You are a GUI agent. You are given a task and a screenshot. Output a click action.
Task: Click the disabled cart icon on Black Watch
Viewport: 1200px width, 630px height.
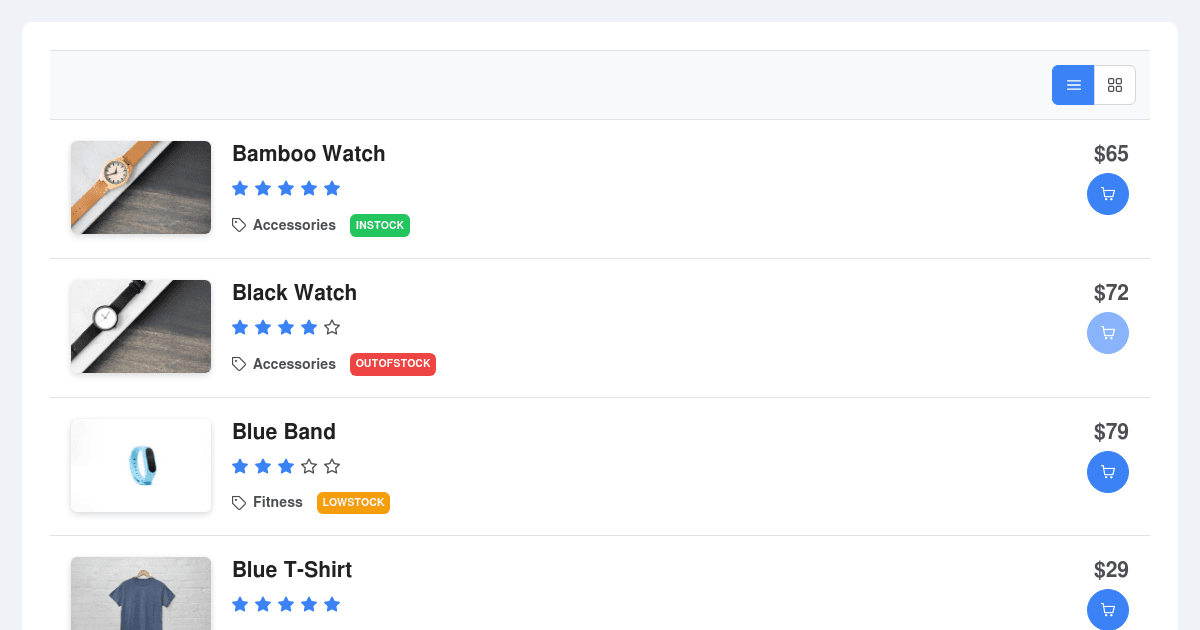[x=1108, y=332]
